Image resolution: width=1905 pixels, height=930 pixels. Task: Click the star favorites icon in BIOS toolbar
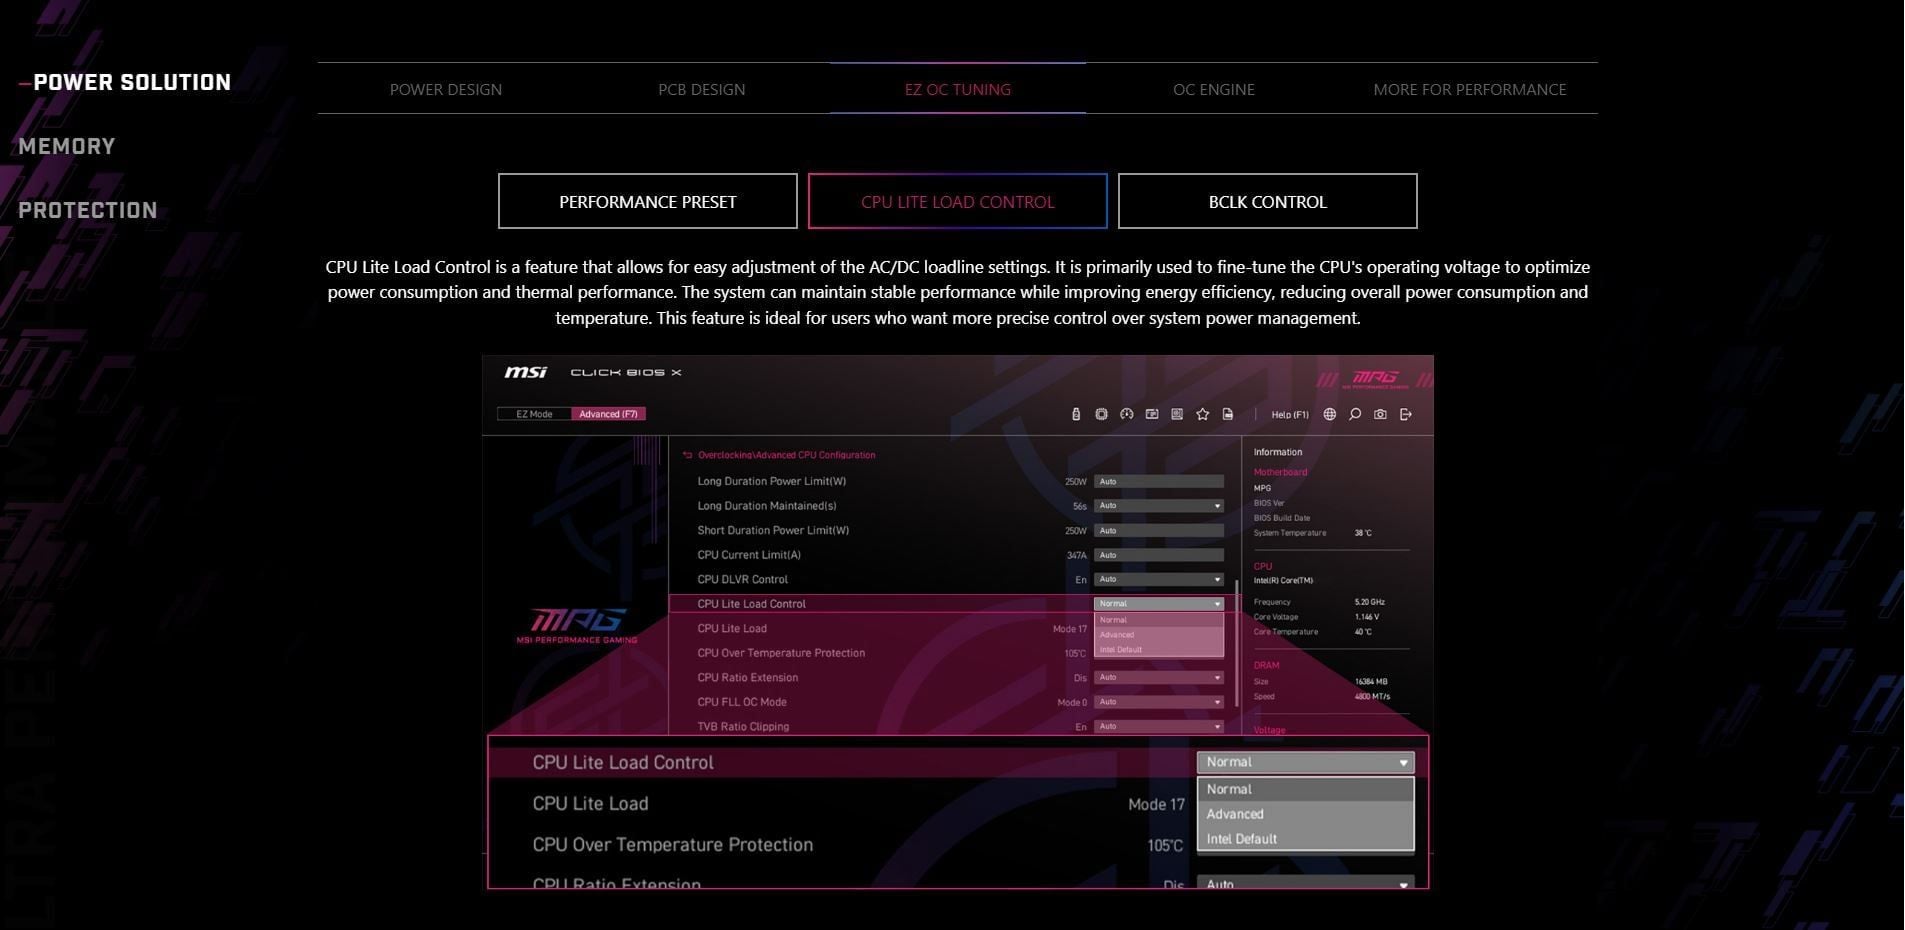tap(1203, 414)
